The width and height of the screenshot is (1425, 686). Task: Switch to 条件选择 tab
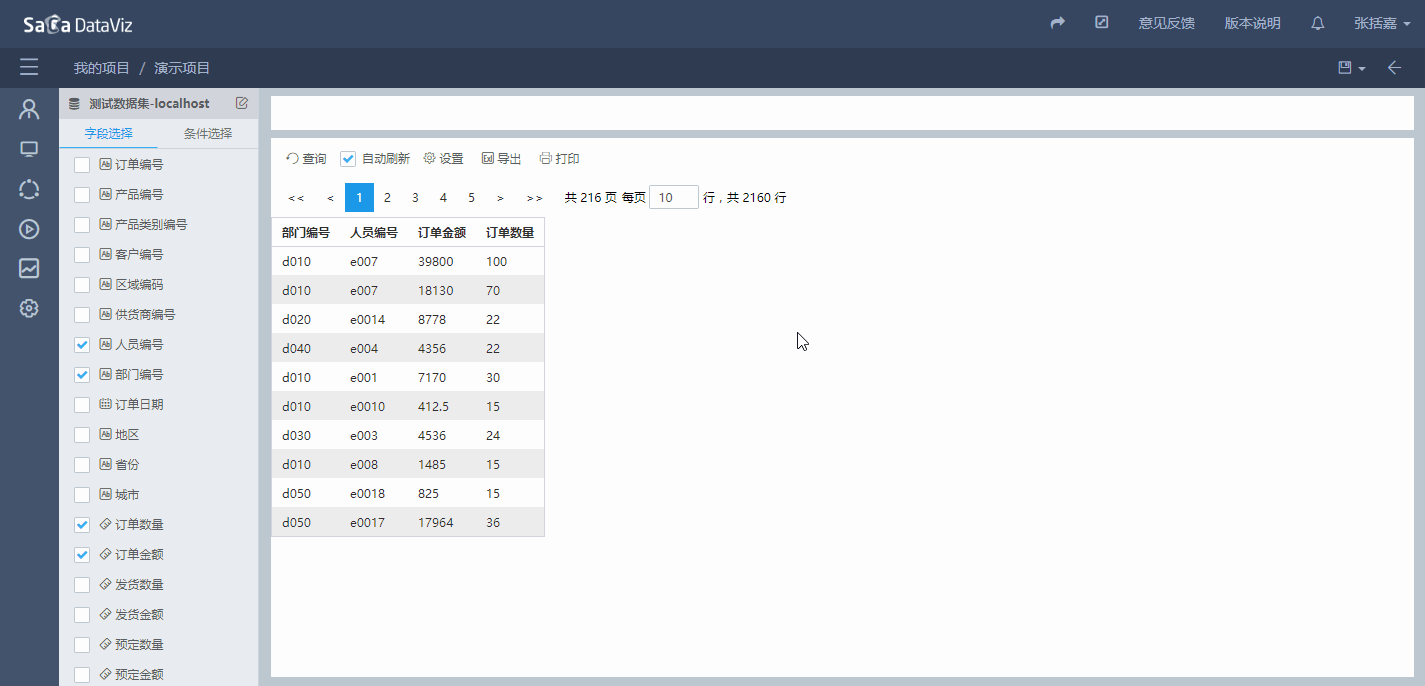point(208,133)
